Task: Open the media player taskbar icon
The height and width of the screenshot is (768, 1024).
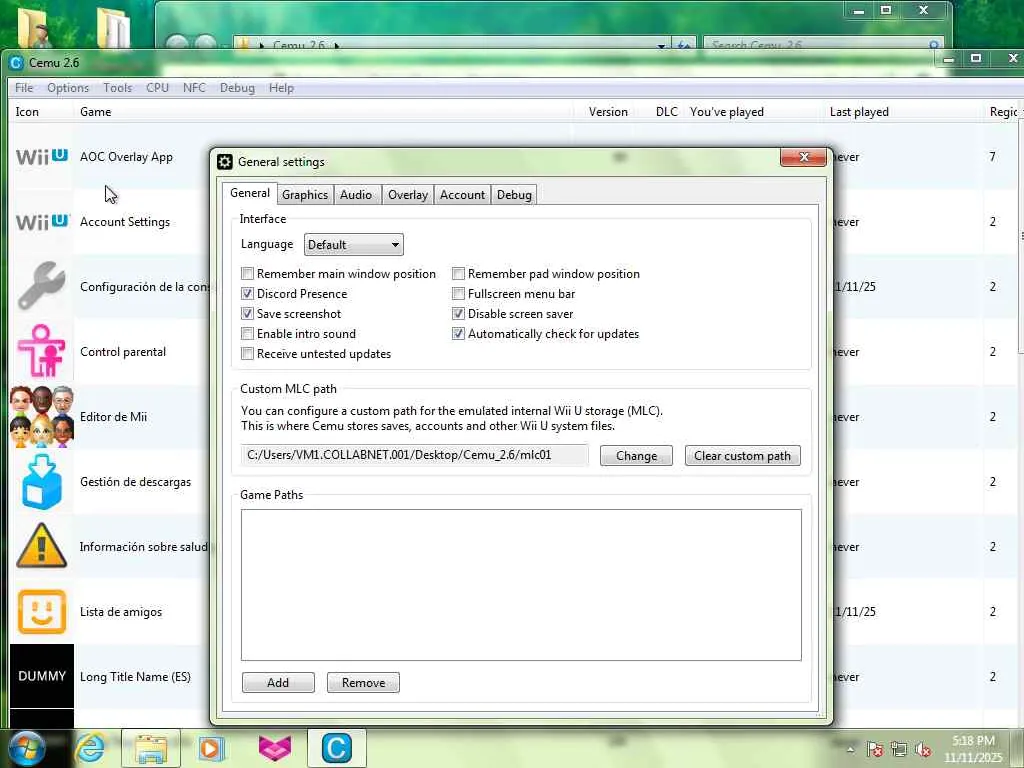Action: [211, 748]
